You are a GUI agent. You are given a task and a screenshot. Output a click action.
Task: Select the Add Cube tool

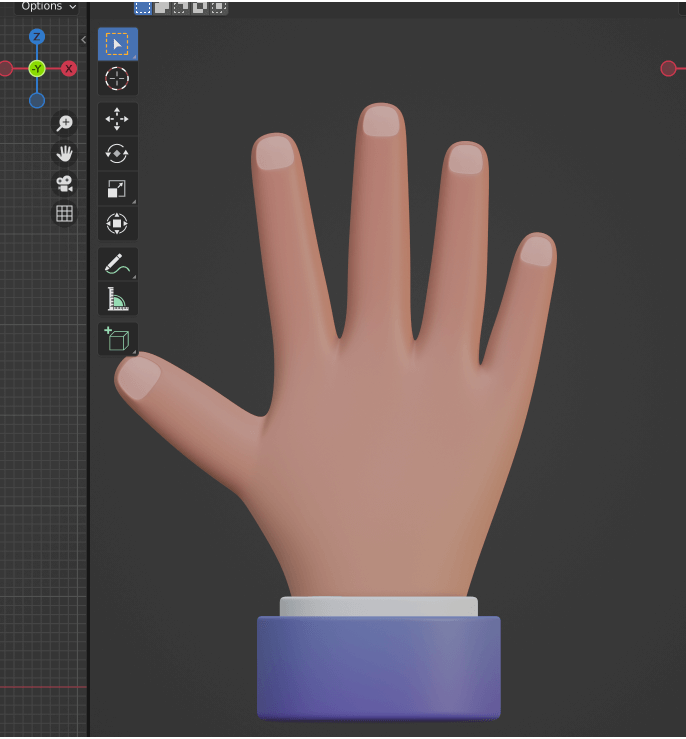(117, 339)
